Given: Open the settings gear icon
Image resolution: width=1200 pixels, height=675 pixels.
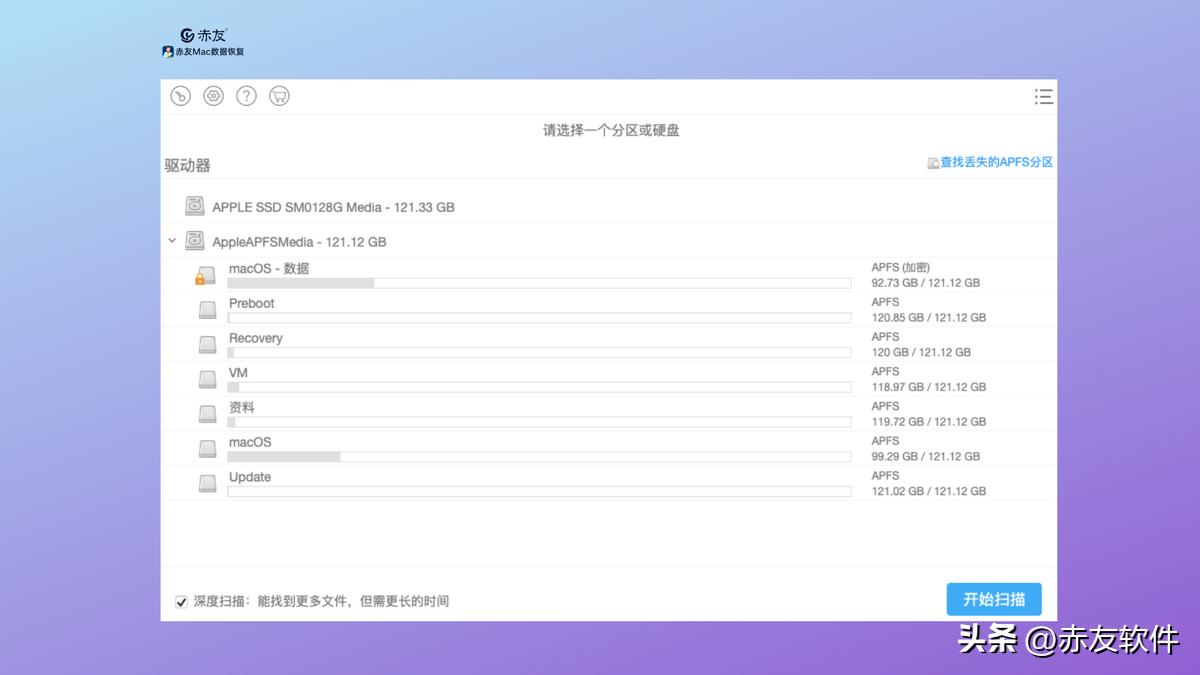Looking at the screenshot, I should (x=213, y=96).
